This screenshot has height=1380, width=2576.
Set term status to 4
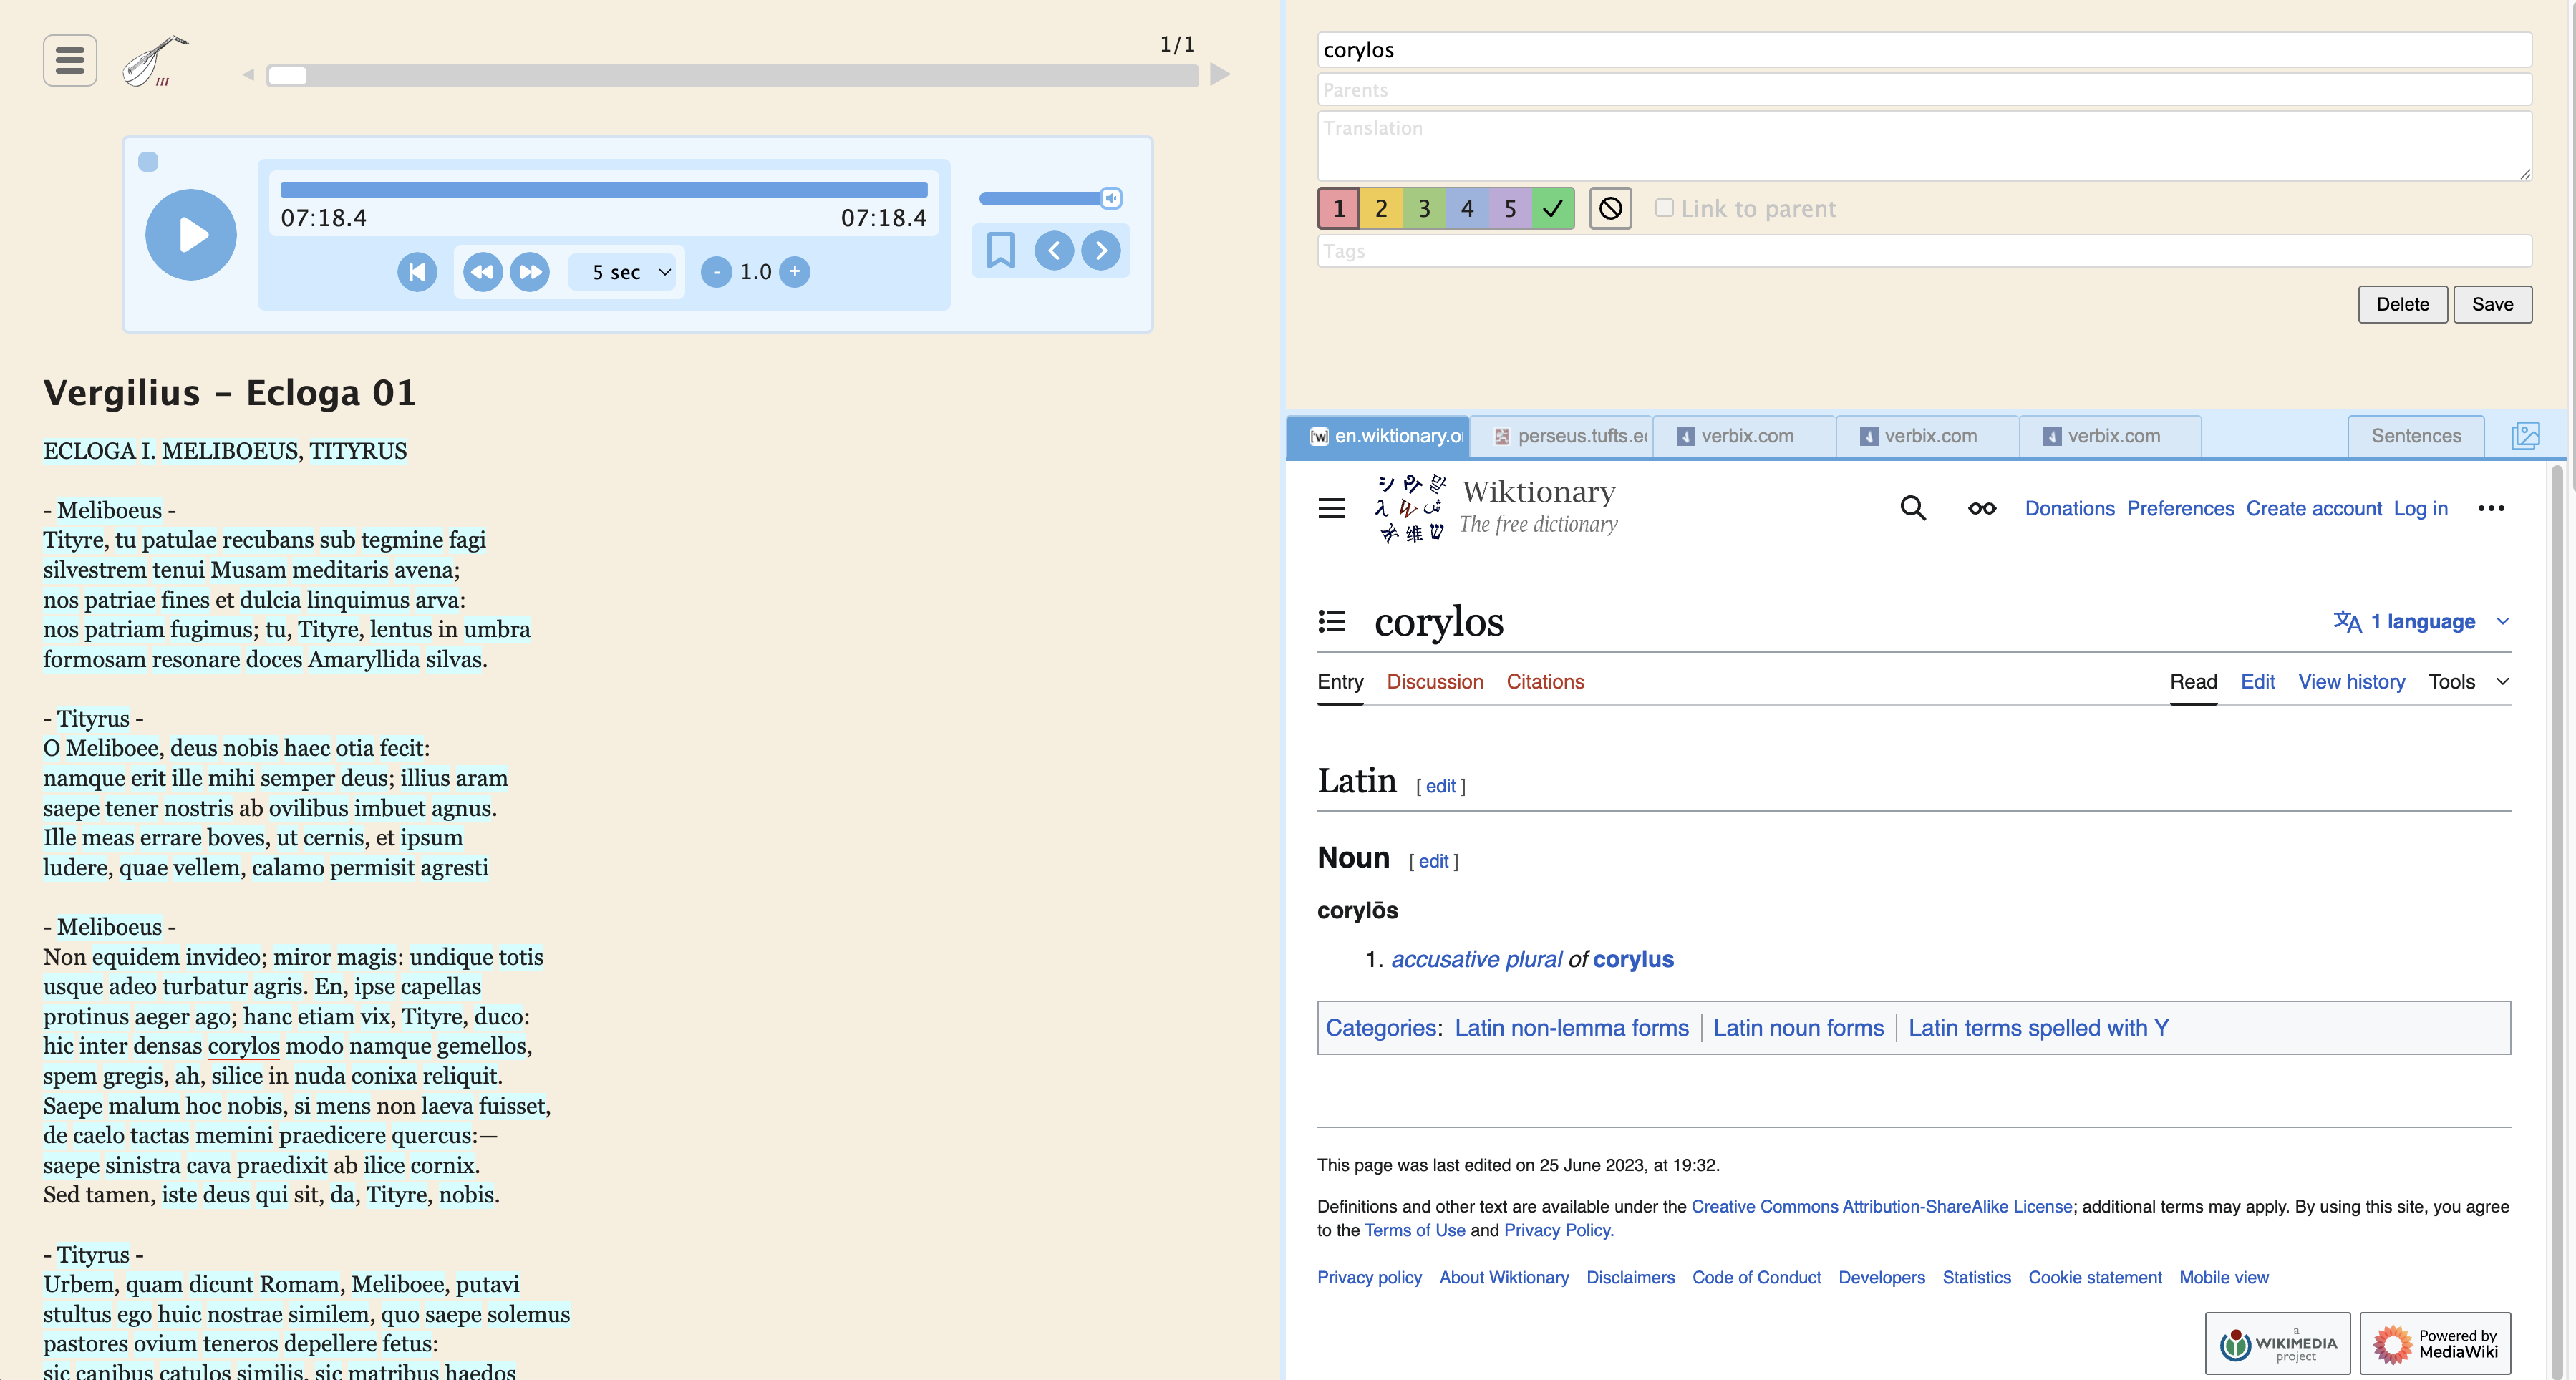pyautogui.click(x=1467, y=209)
